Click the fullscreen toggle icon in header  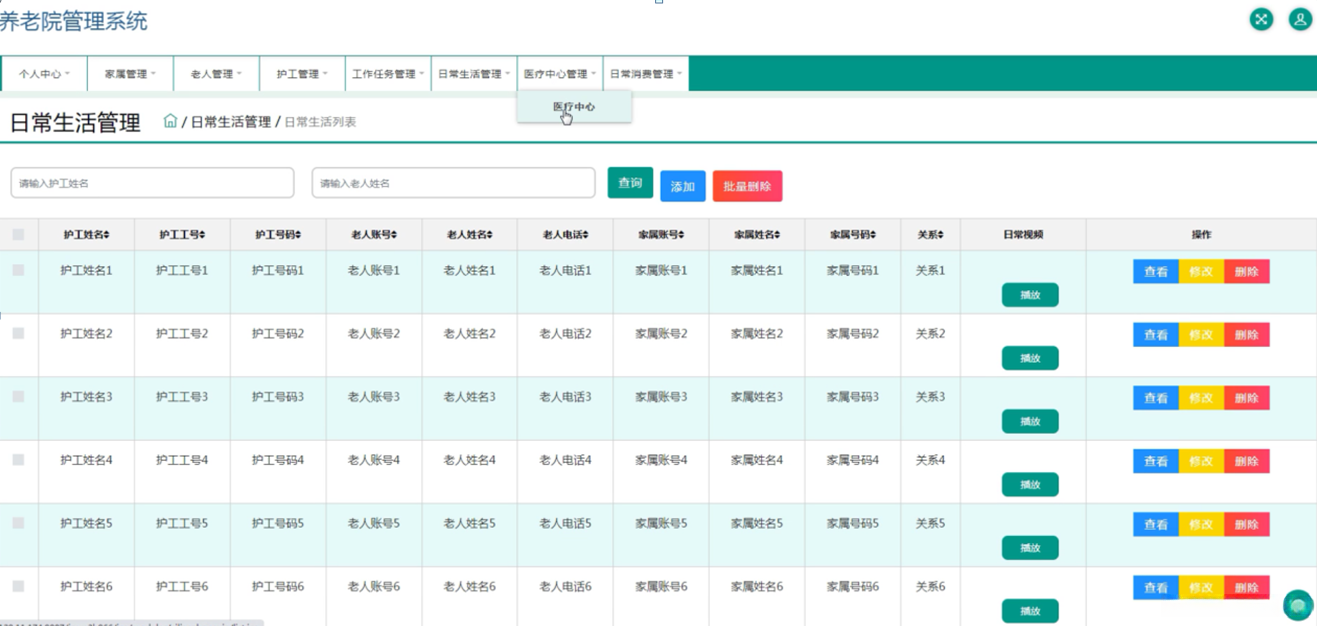(1261, 19)
